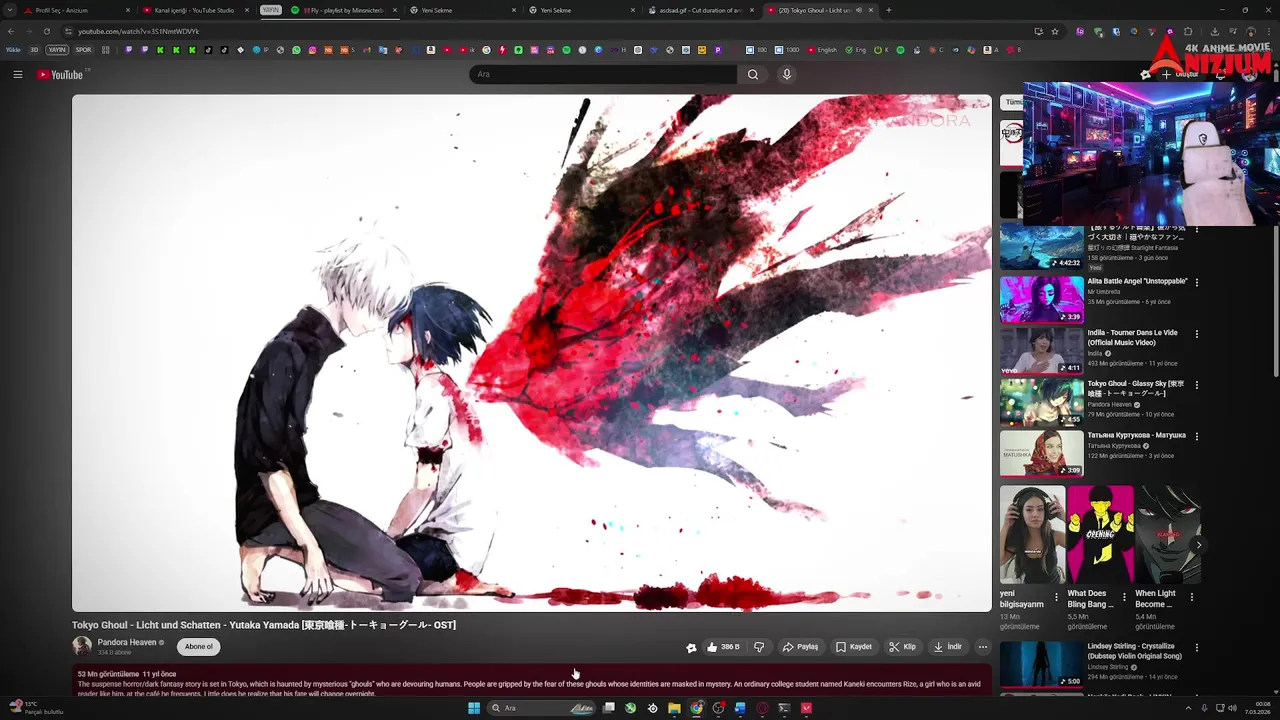
Task: Click the video title text
Action: [x=264, y=625]
